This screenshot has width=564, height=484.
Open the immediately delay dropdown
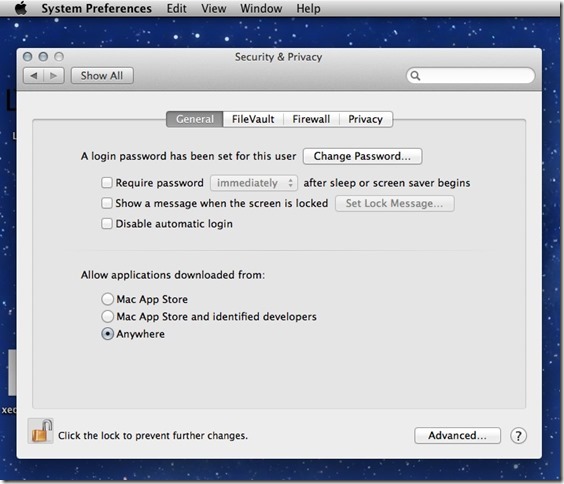254,183
